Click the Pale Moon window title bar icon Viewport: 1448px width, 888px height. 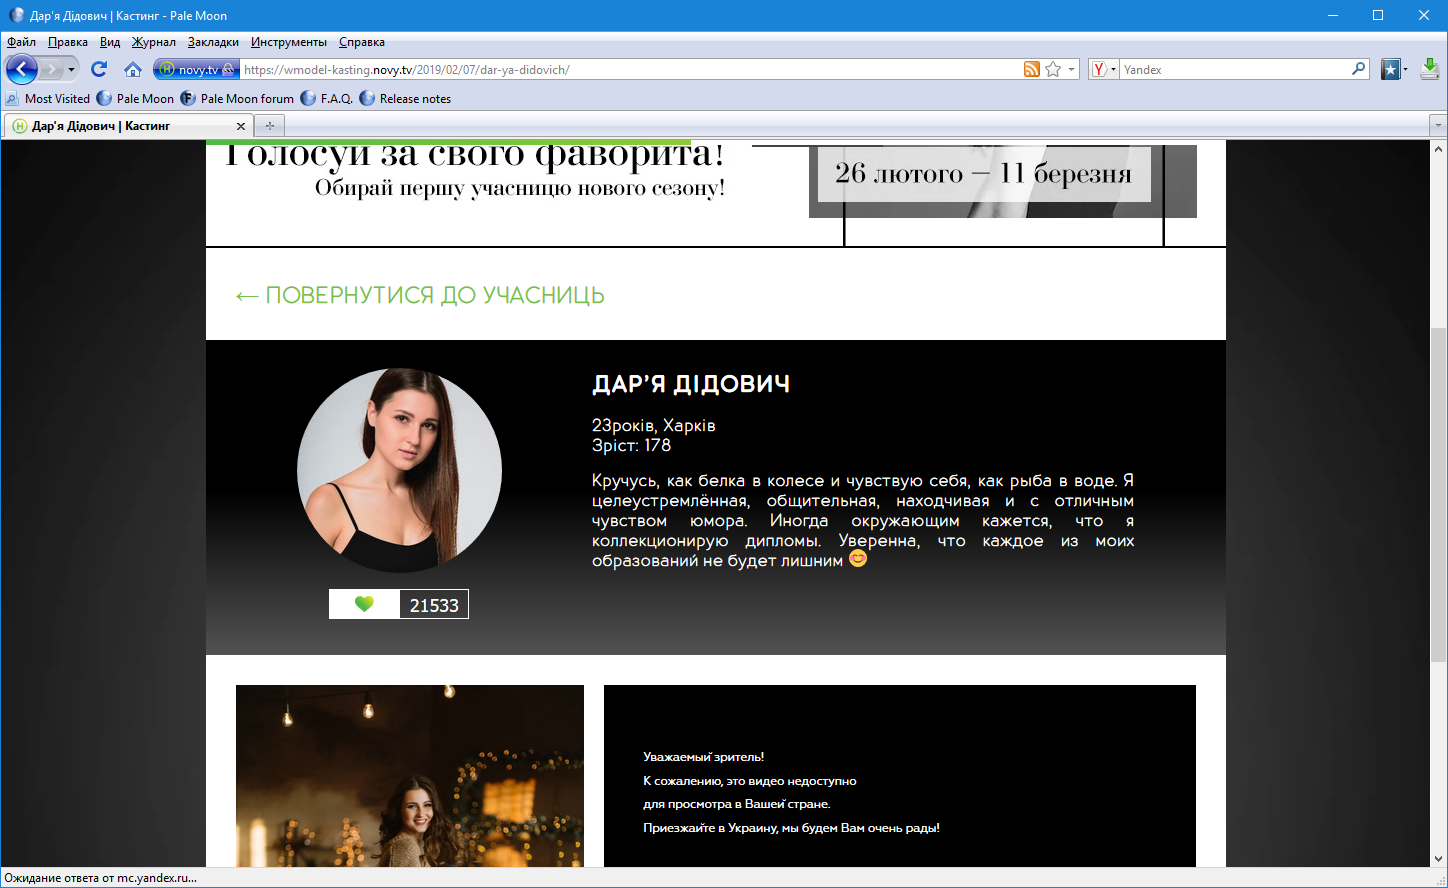pos(16,15)
